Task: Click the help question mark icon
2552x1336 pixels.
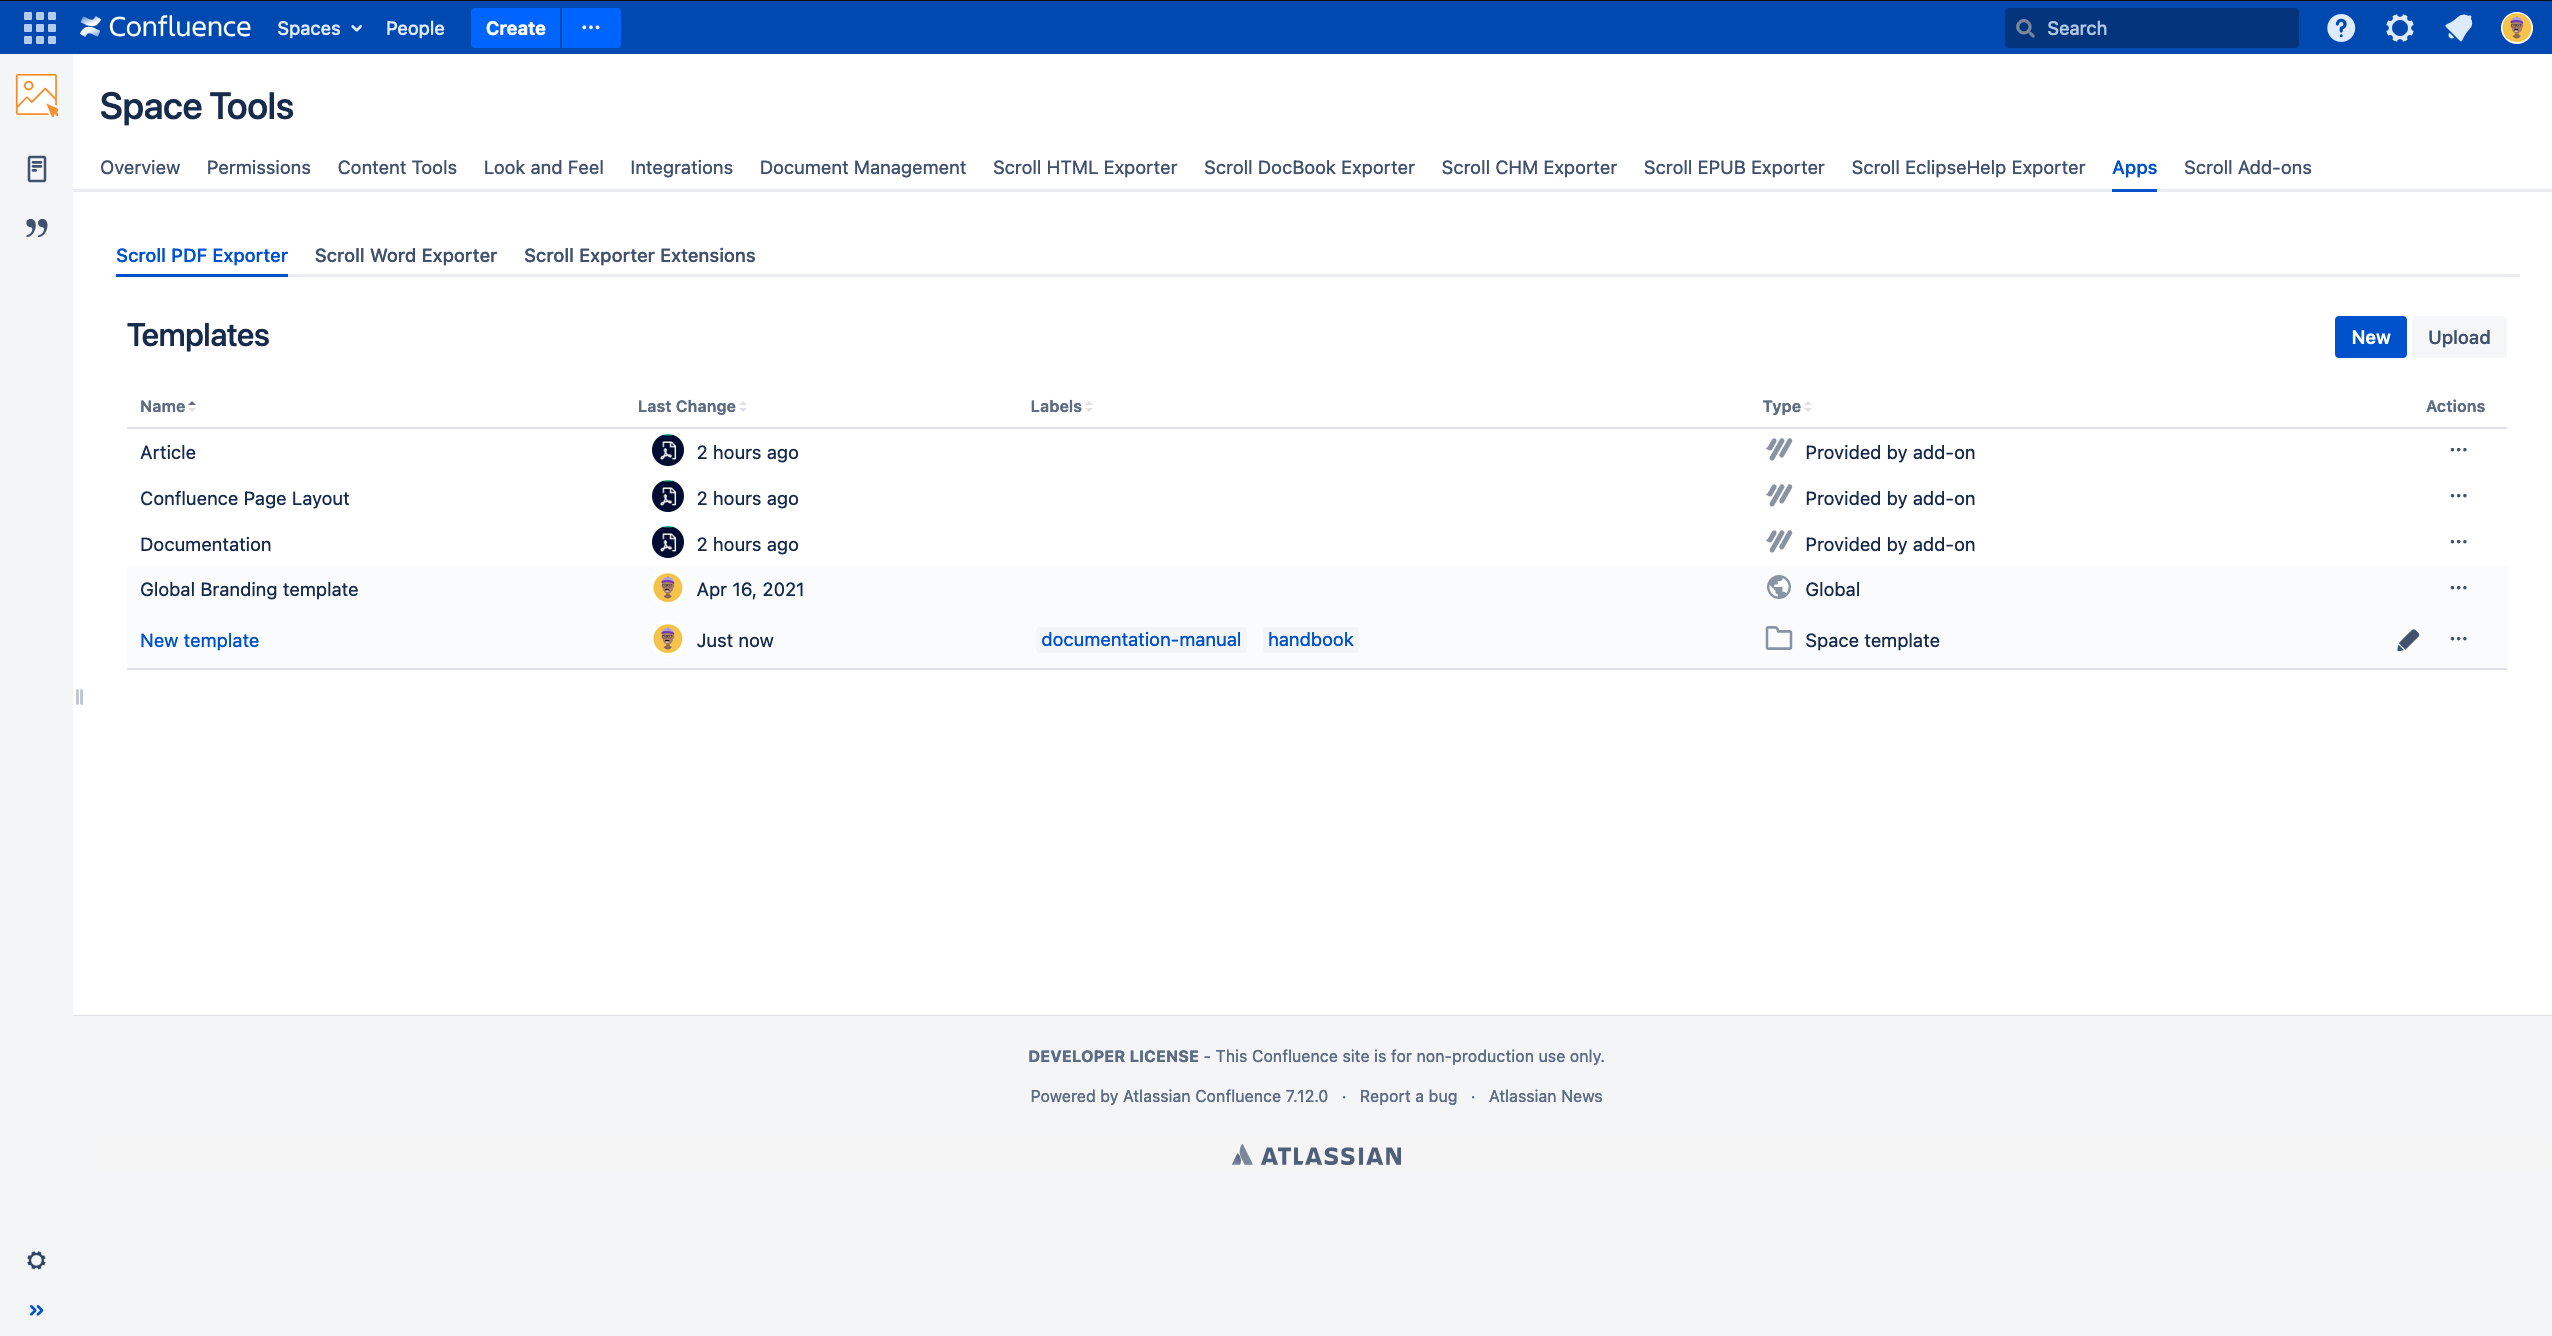Action: (2340, 28)
